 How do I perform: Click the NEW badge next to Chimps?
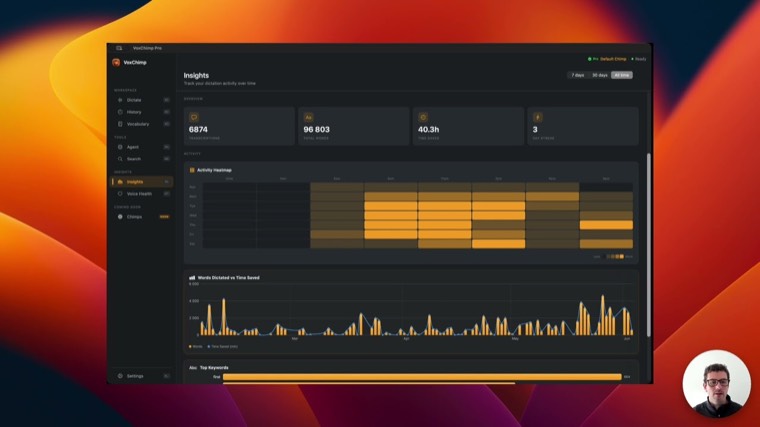(164, 217)
